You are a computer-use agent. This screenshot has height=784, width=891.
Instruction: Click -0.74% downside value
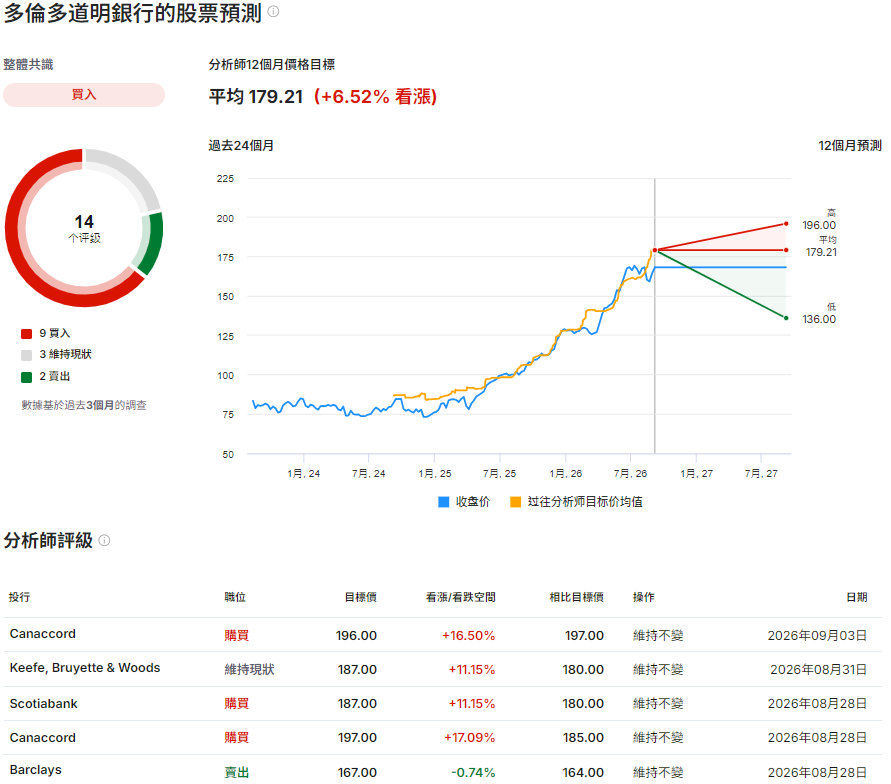(473, 773)
